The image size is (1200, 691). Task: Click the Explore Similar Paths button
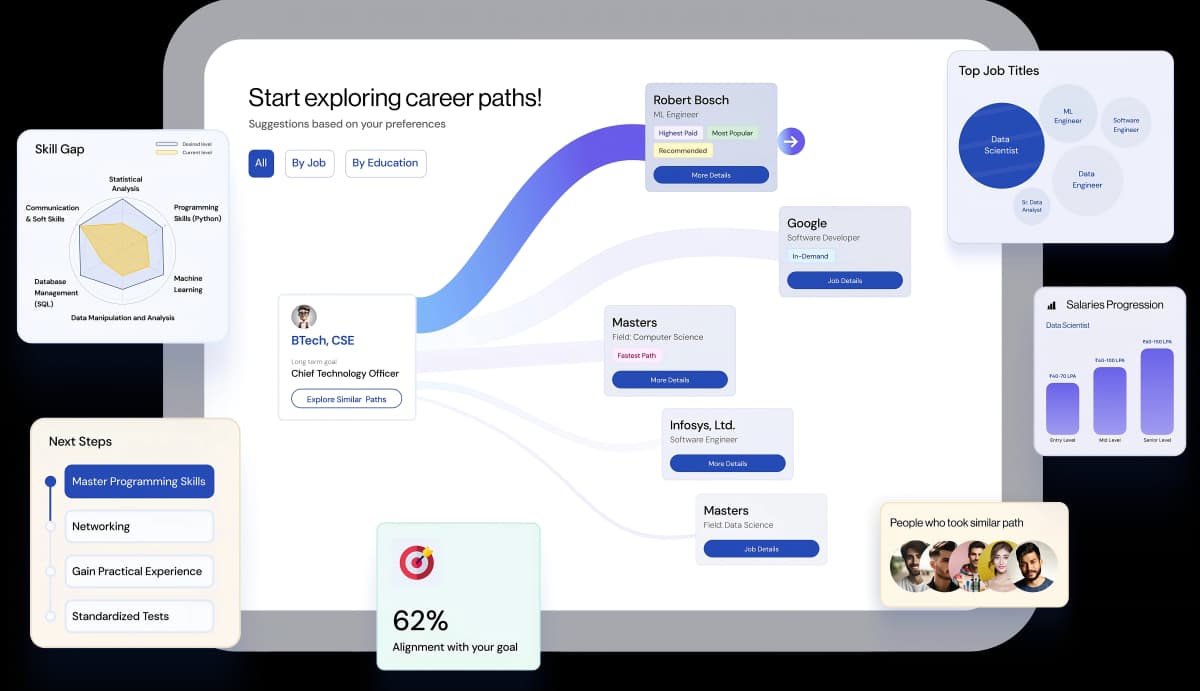click(x=346, y=399)
